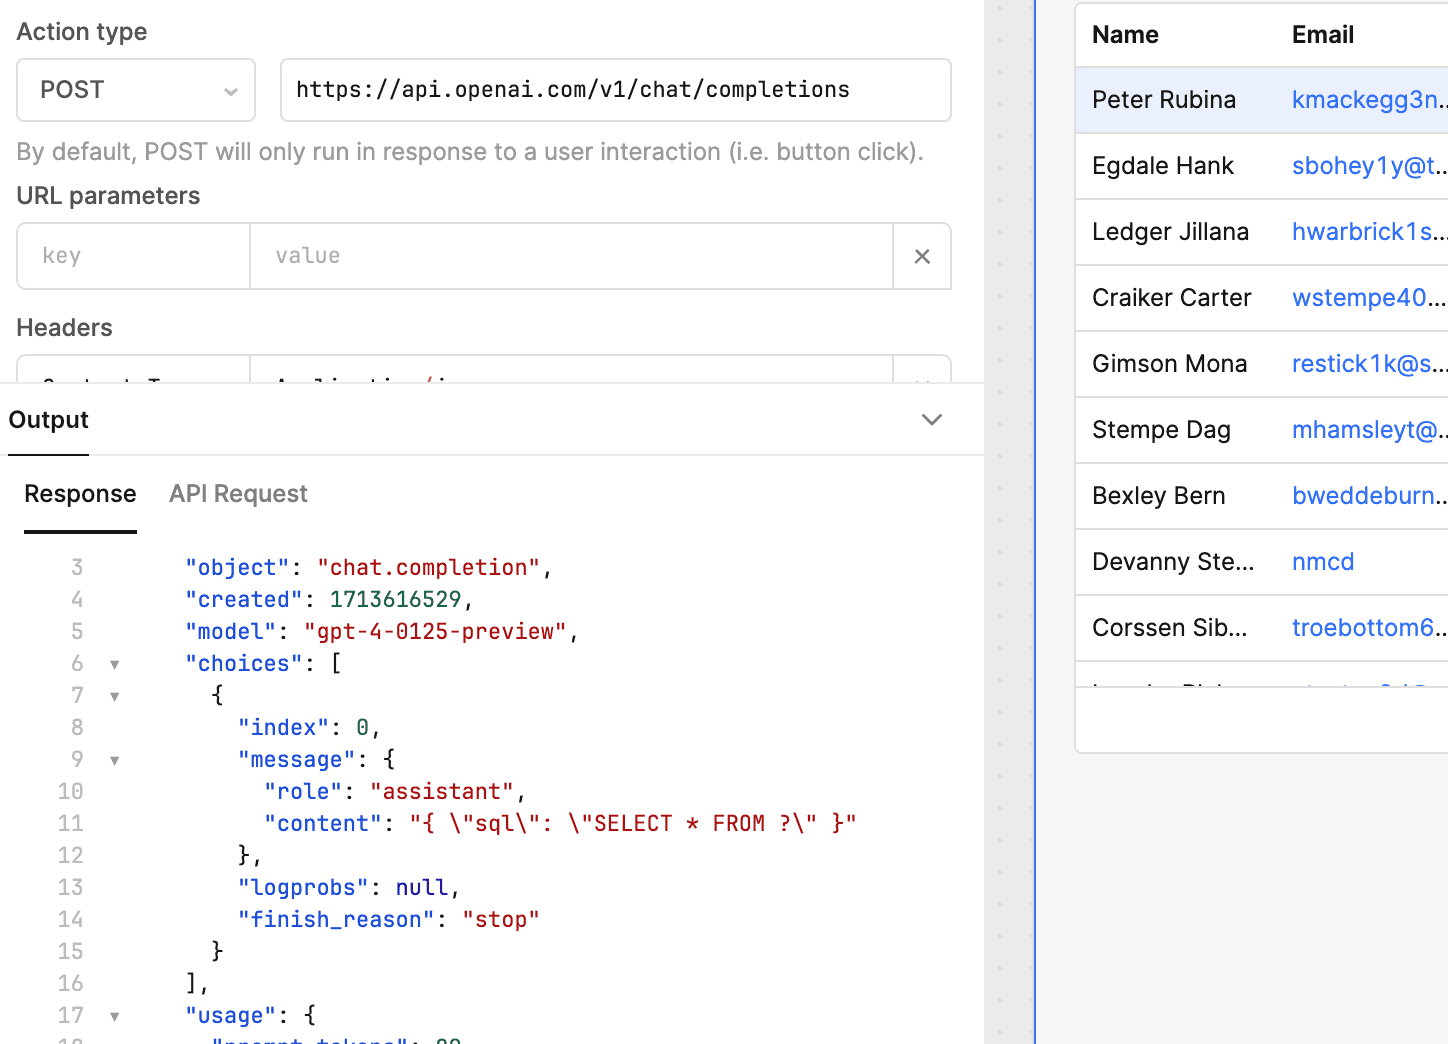Select the Response tab
The image size is (1448, 1044).
(80, 494)
